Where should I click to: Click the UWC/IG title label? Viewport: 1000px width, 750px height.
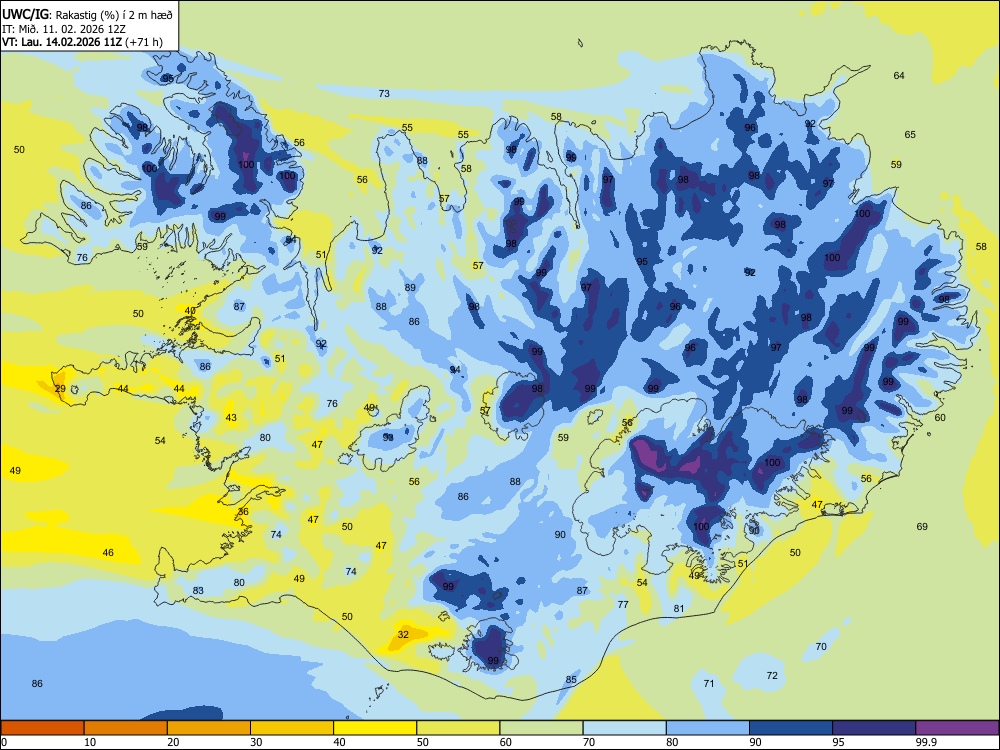(24, 14)
